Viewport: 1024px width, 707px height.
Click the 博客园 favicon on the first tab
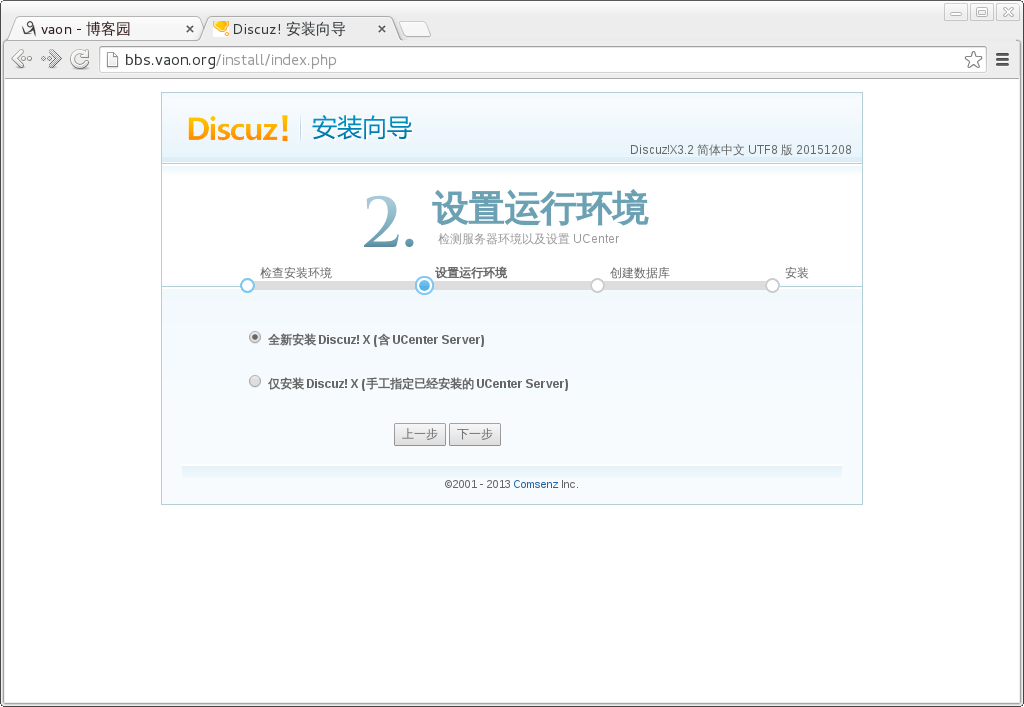28,28
